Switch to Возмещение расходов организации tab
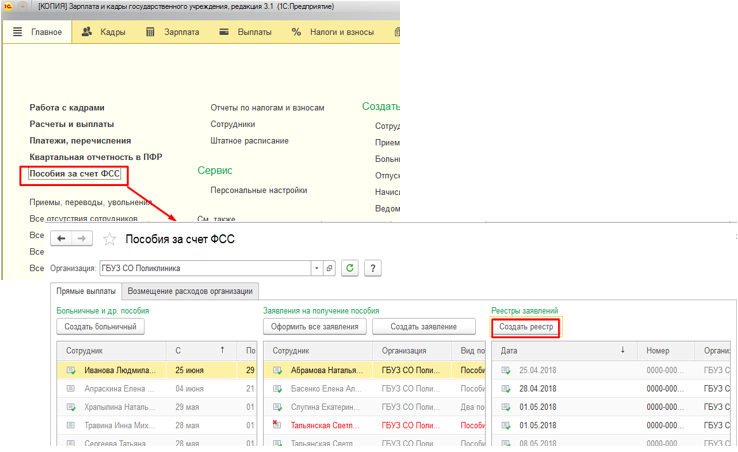 190,291
